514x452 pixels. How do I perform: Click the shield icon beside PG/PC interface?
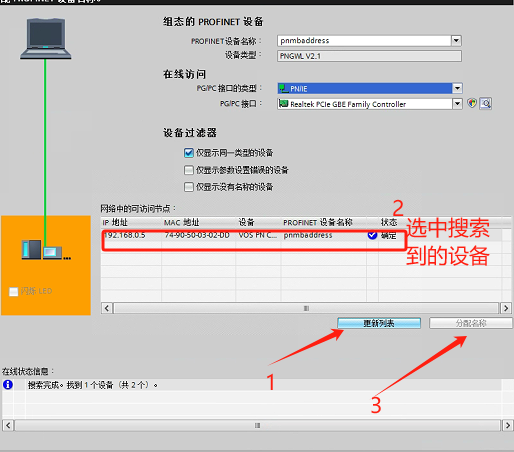pos(472,103)
